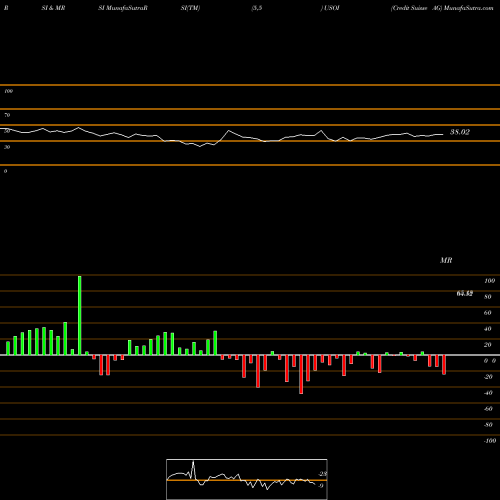Click the MR axis label -100
Image resolution: width=500 pixels, height=500 pixels.
[490, 441]
